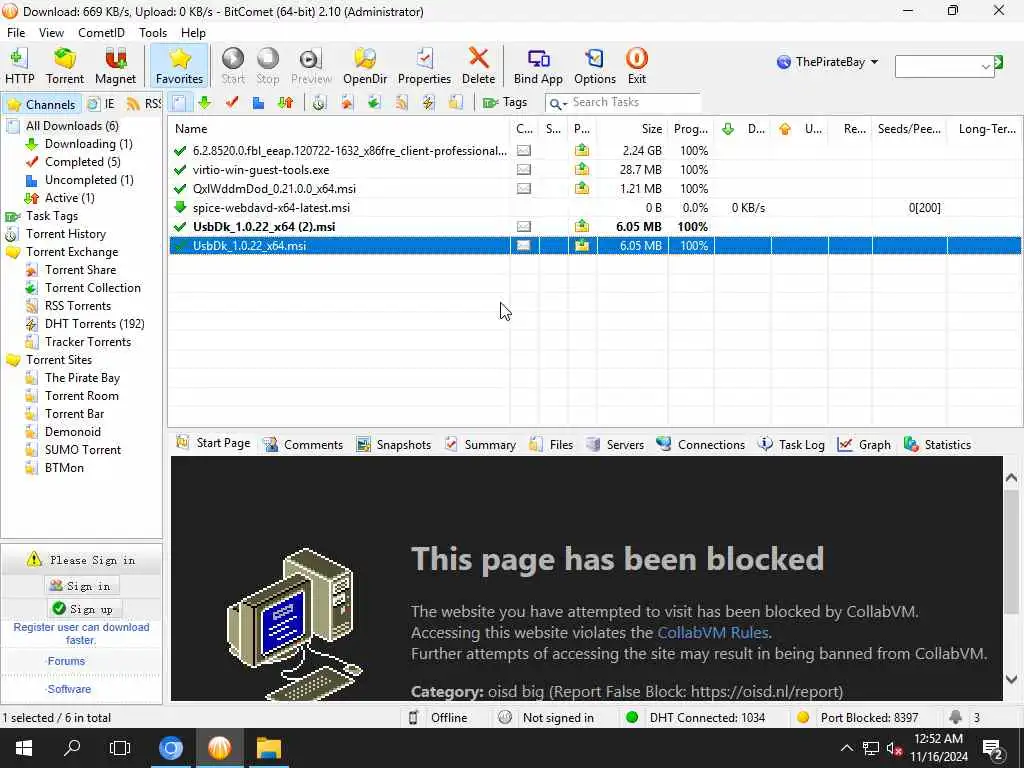1024x768 pixels.
Task: Switch to the Snapshots tab
Action: [394, 445]
